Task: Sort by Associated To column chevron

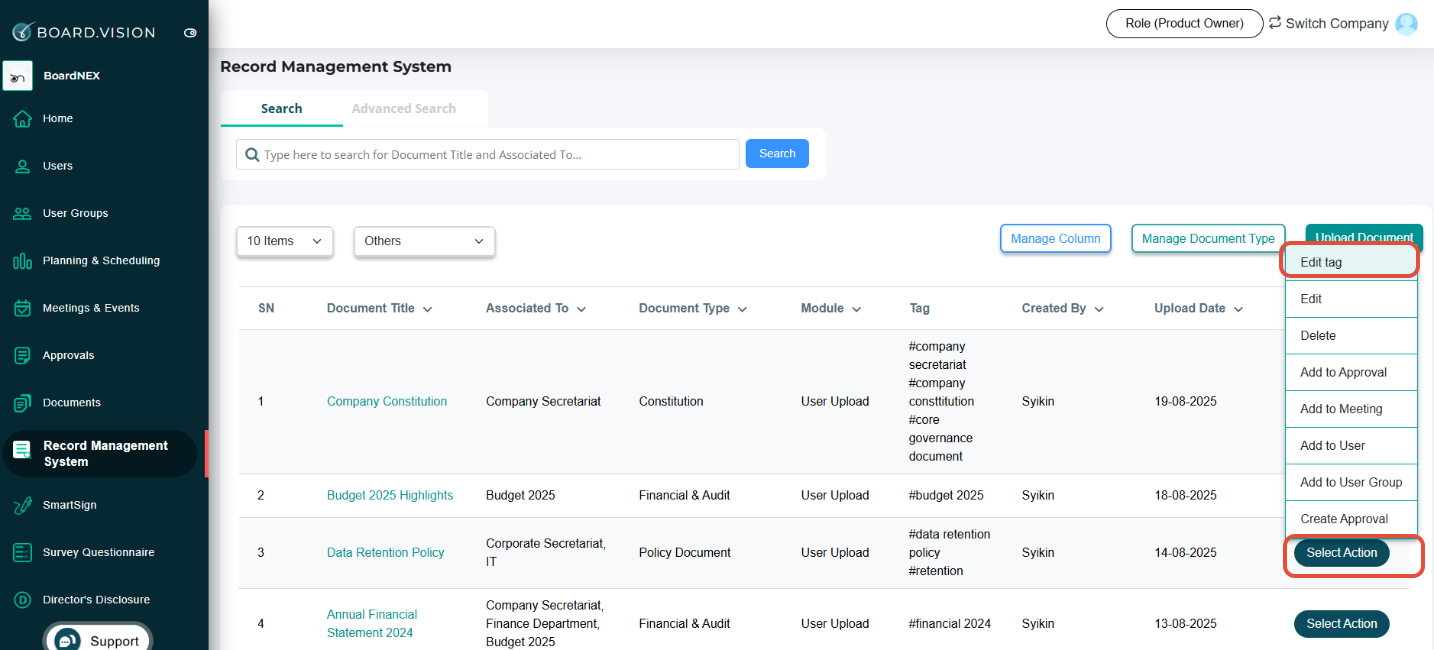Action: coord(581,310)
